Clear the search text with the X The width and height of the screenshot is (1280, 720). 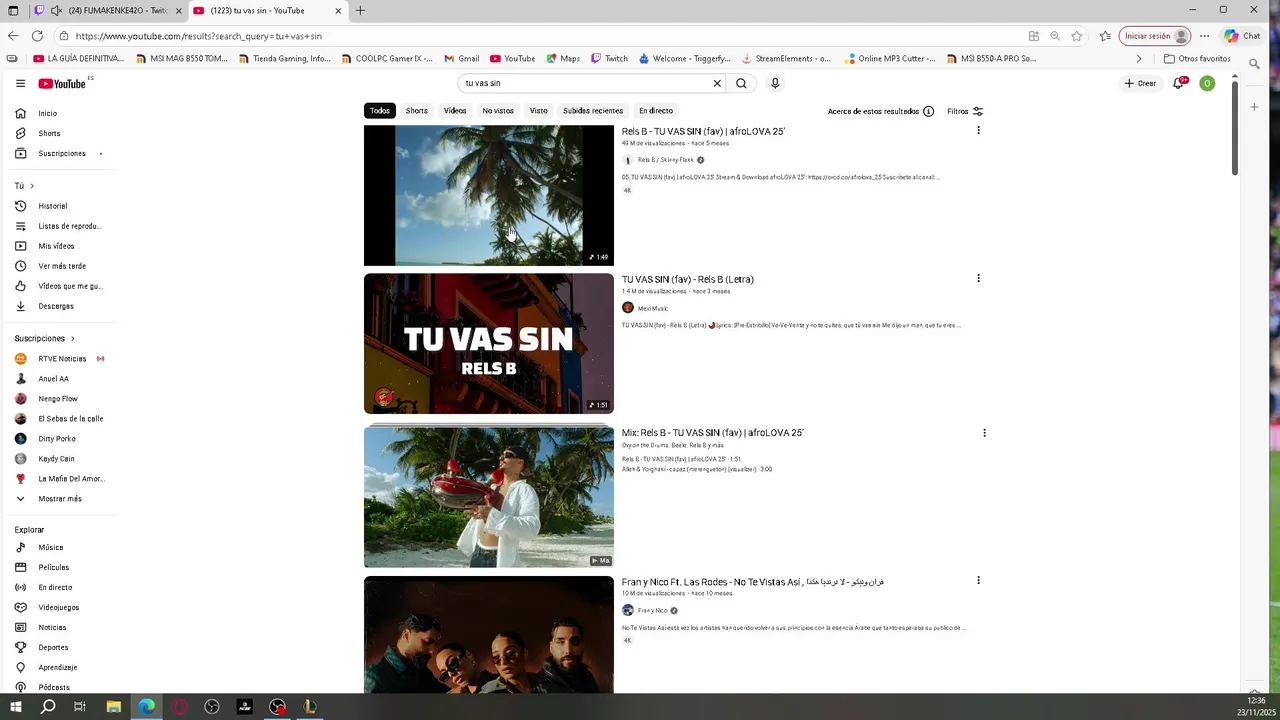717,83
